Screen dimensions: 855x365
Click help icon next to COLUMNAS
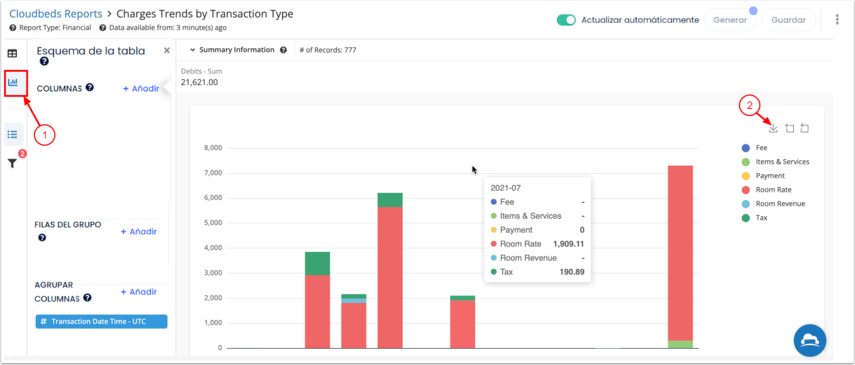(x=89, y=87)
